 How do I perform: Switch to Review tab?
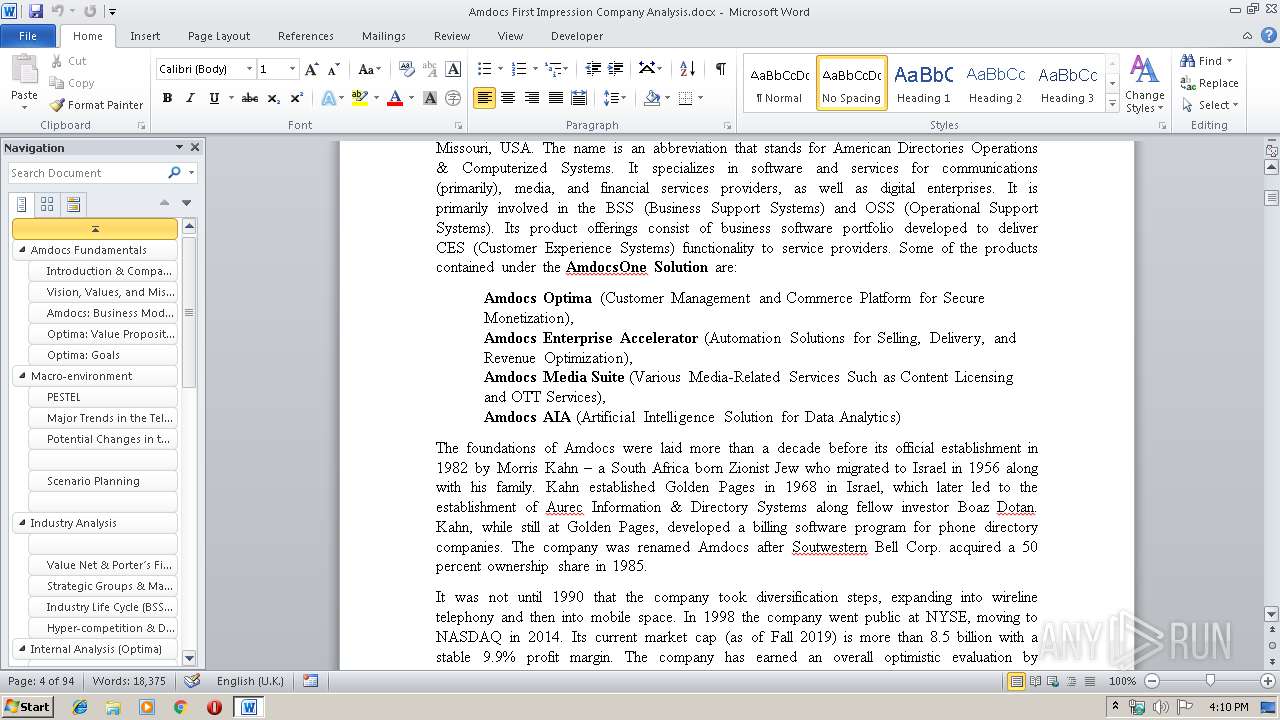click(x=452, y=36)
